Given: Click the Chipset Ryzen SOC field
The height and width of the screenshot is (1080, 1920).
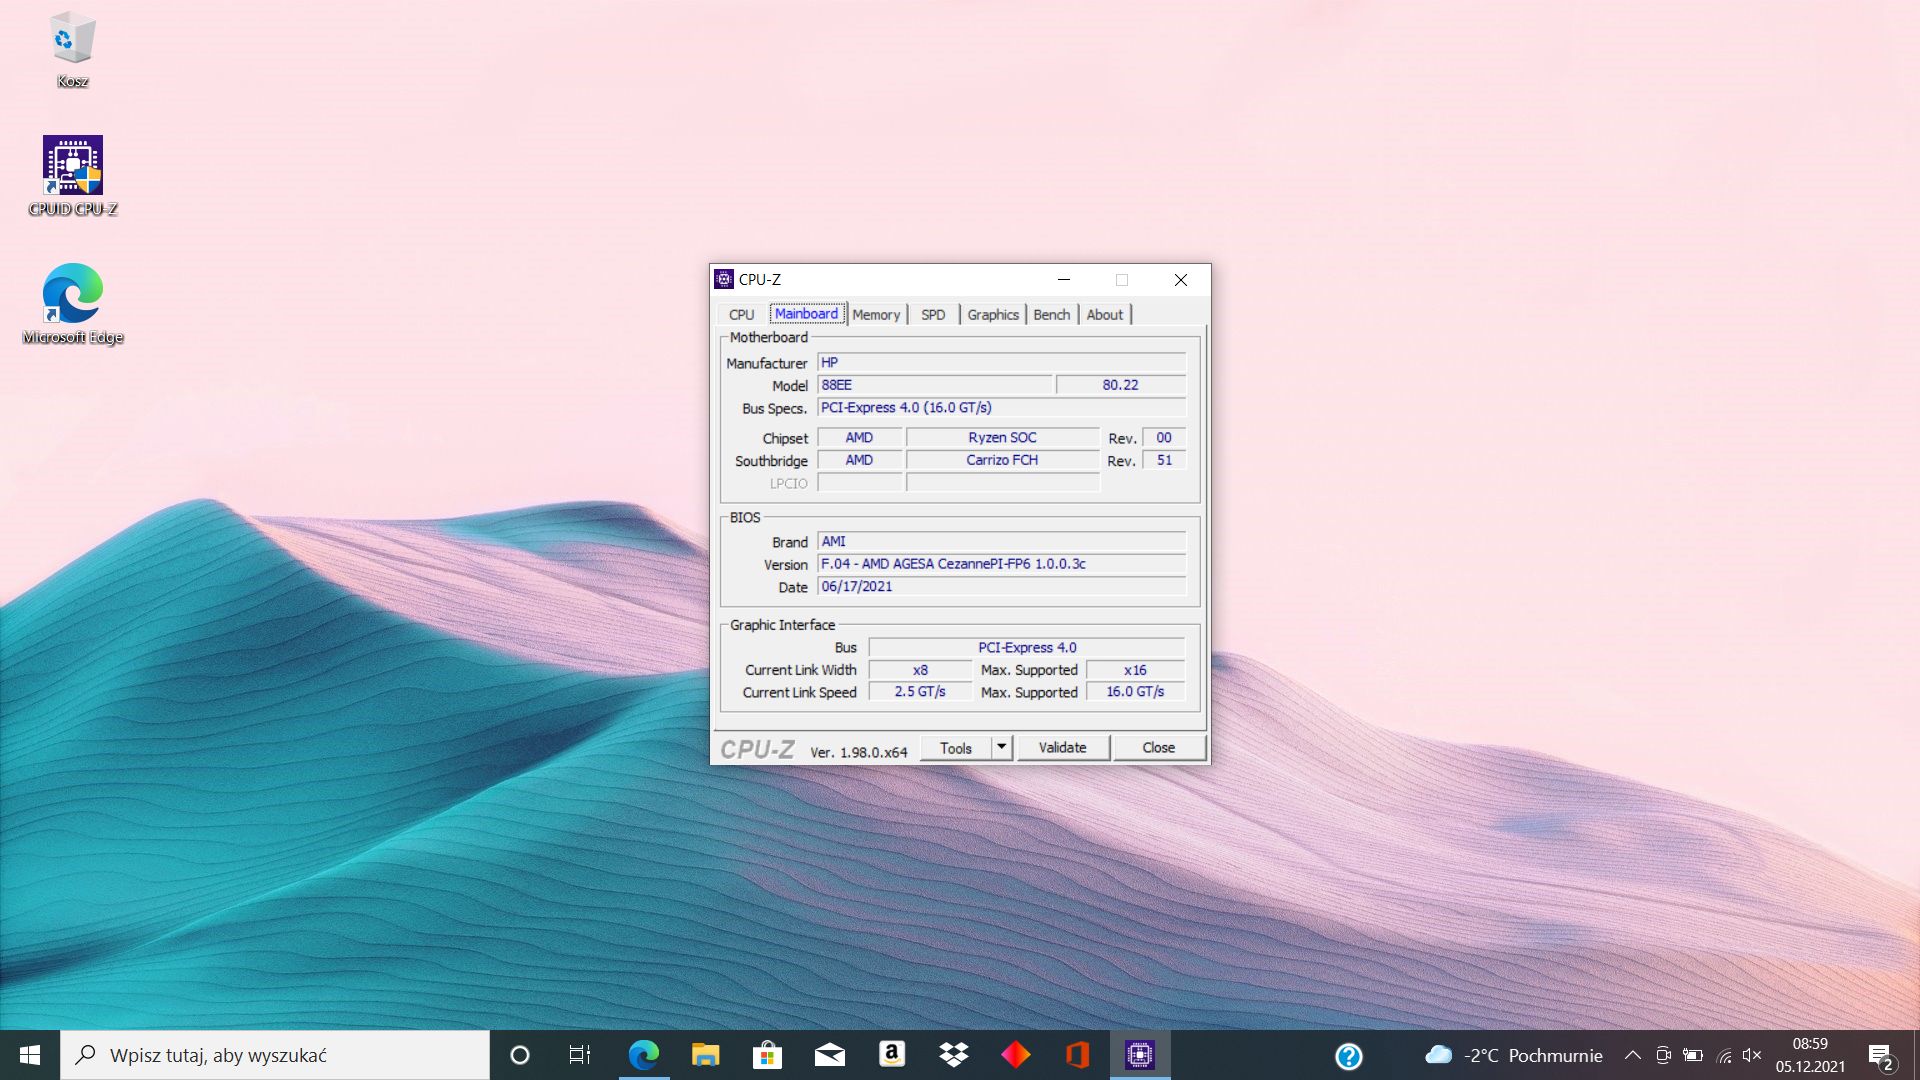Looking at the screenshot, I should [x=1003, y=438].
